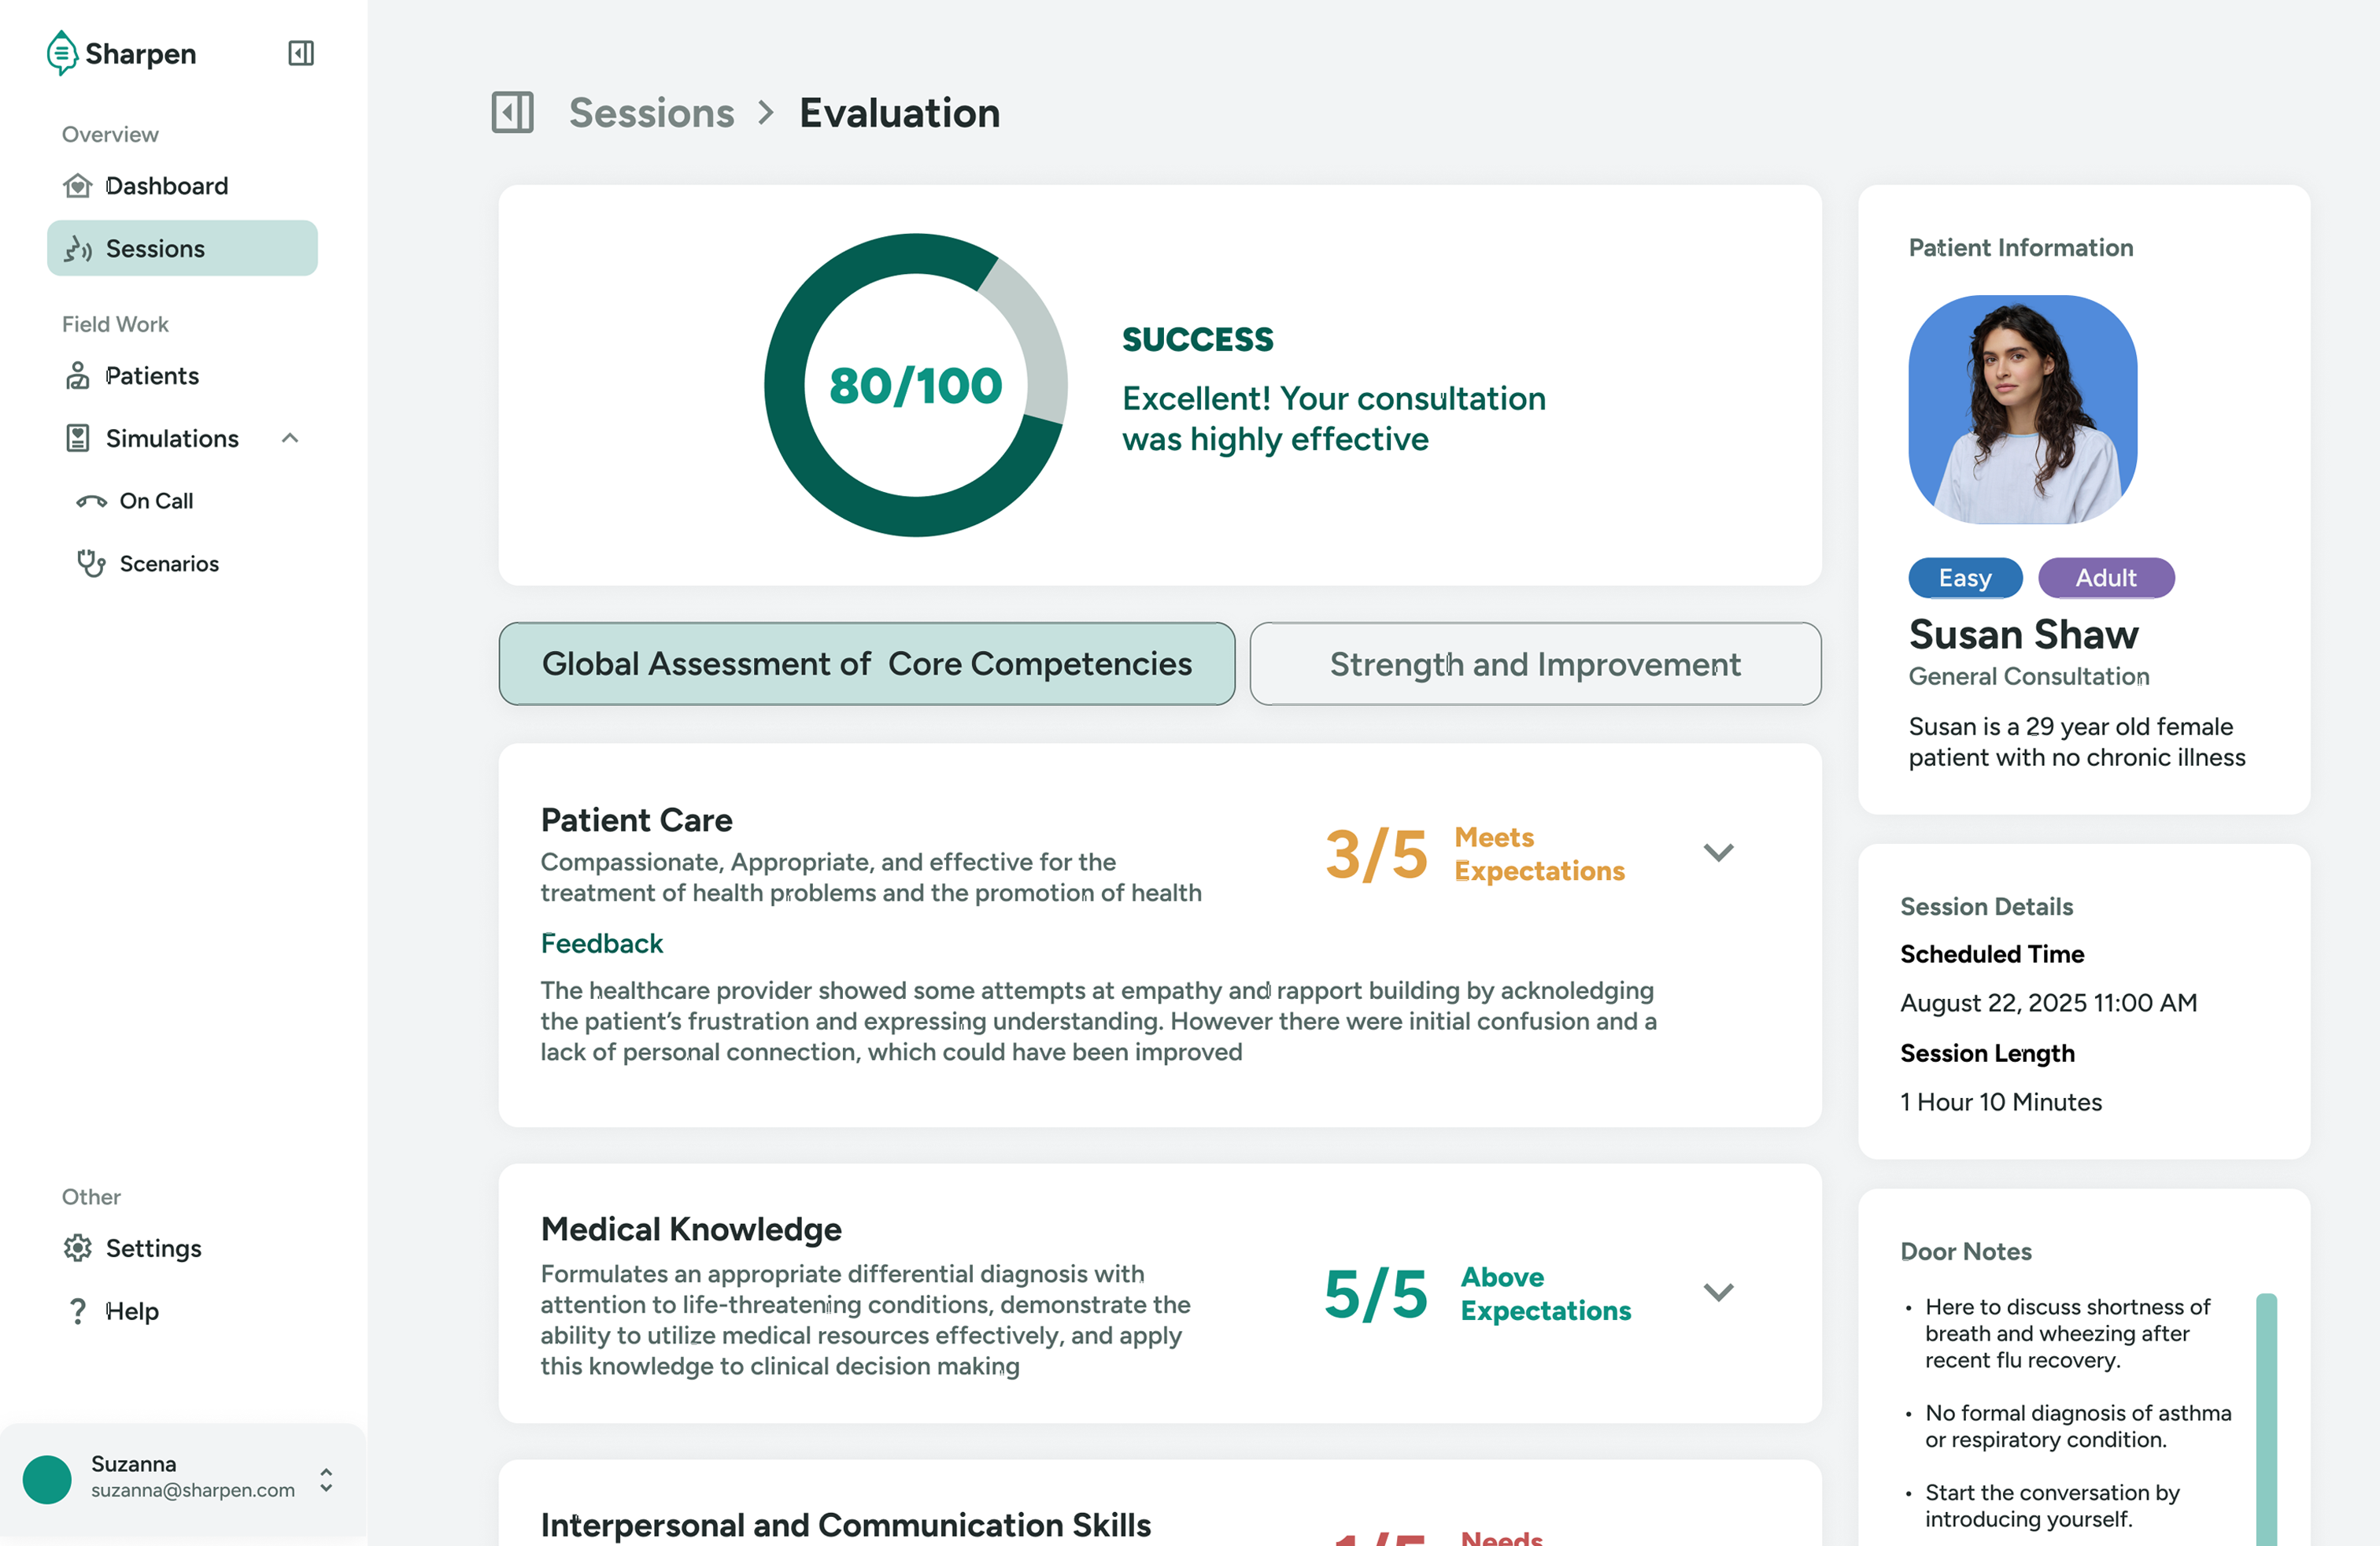
Task: Click the Help question mark icon
Action: tap(77, 1311)
